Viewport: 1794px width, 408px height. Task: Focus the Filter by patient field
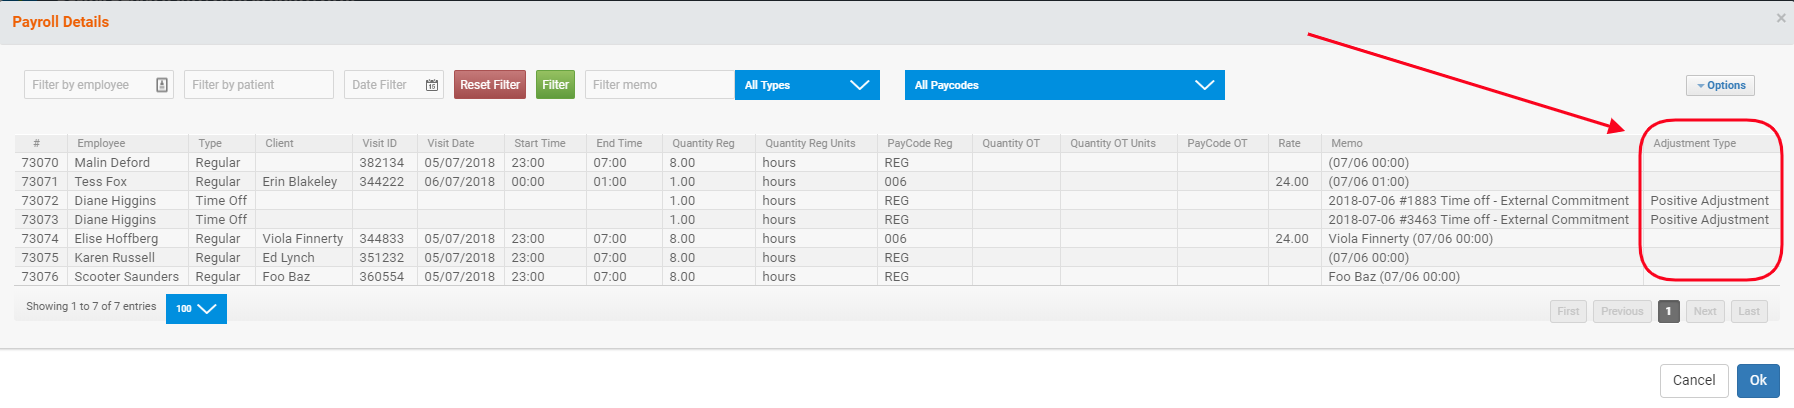tap(258, 85)
